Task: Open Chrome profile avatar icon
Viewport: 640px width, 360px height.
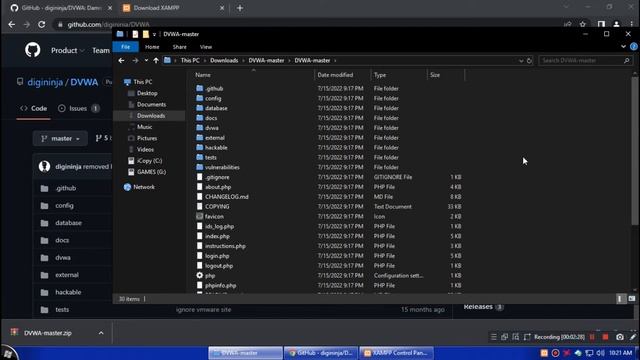Action: click(x=616, y=24)
